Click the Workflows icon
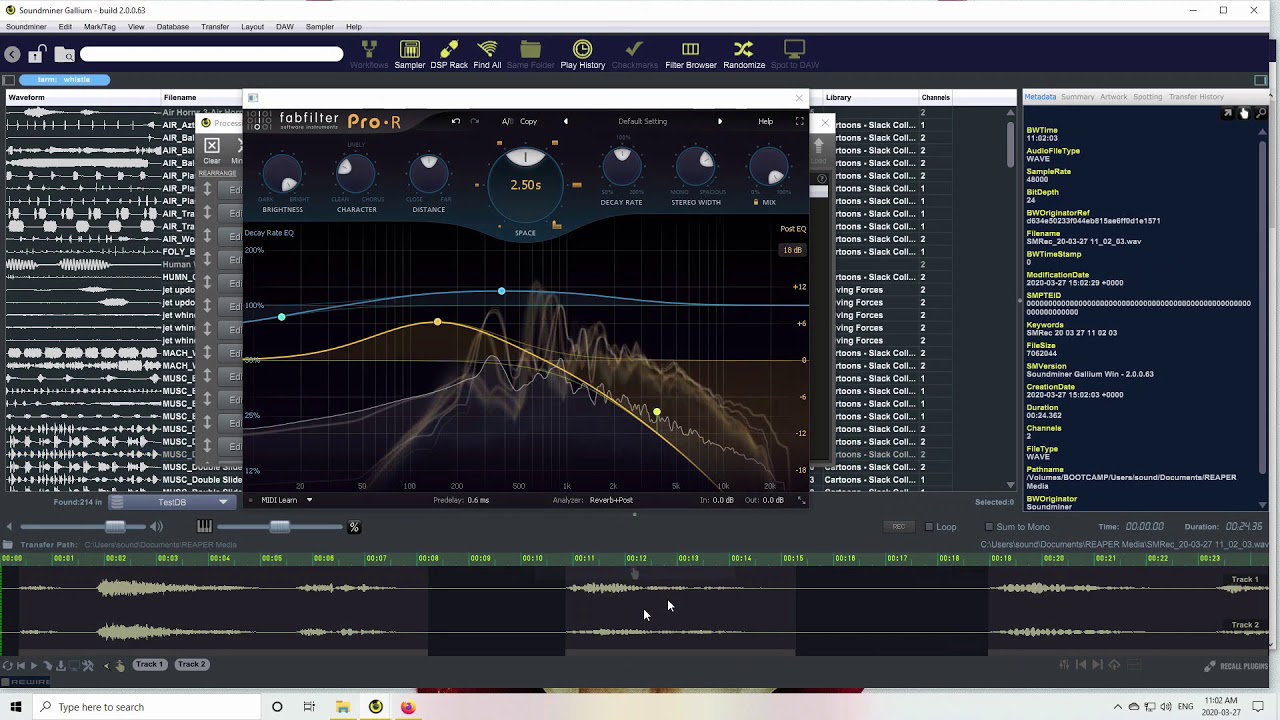 [369, 55]
